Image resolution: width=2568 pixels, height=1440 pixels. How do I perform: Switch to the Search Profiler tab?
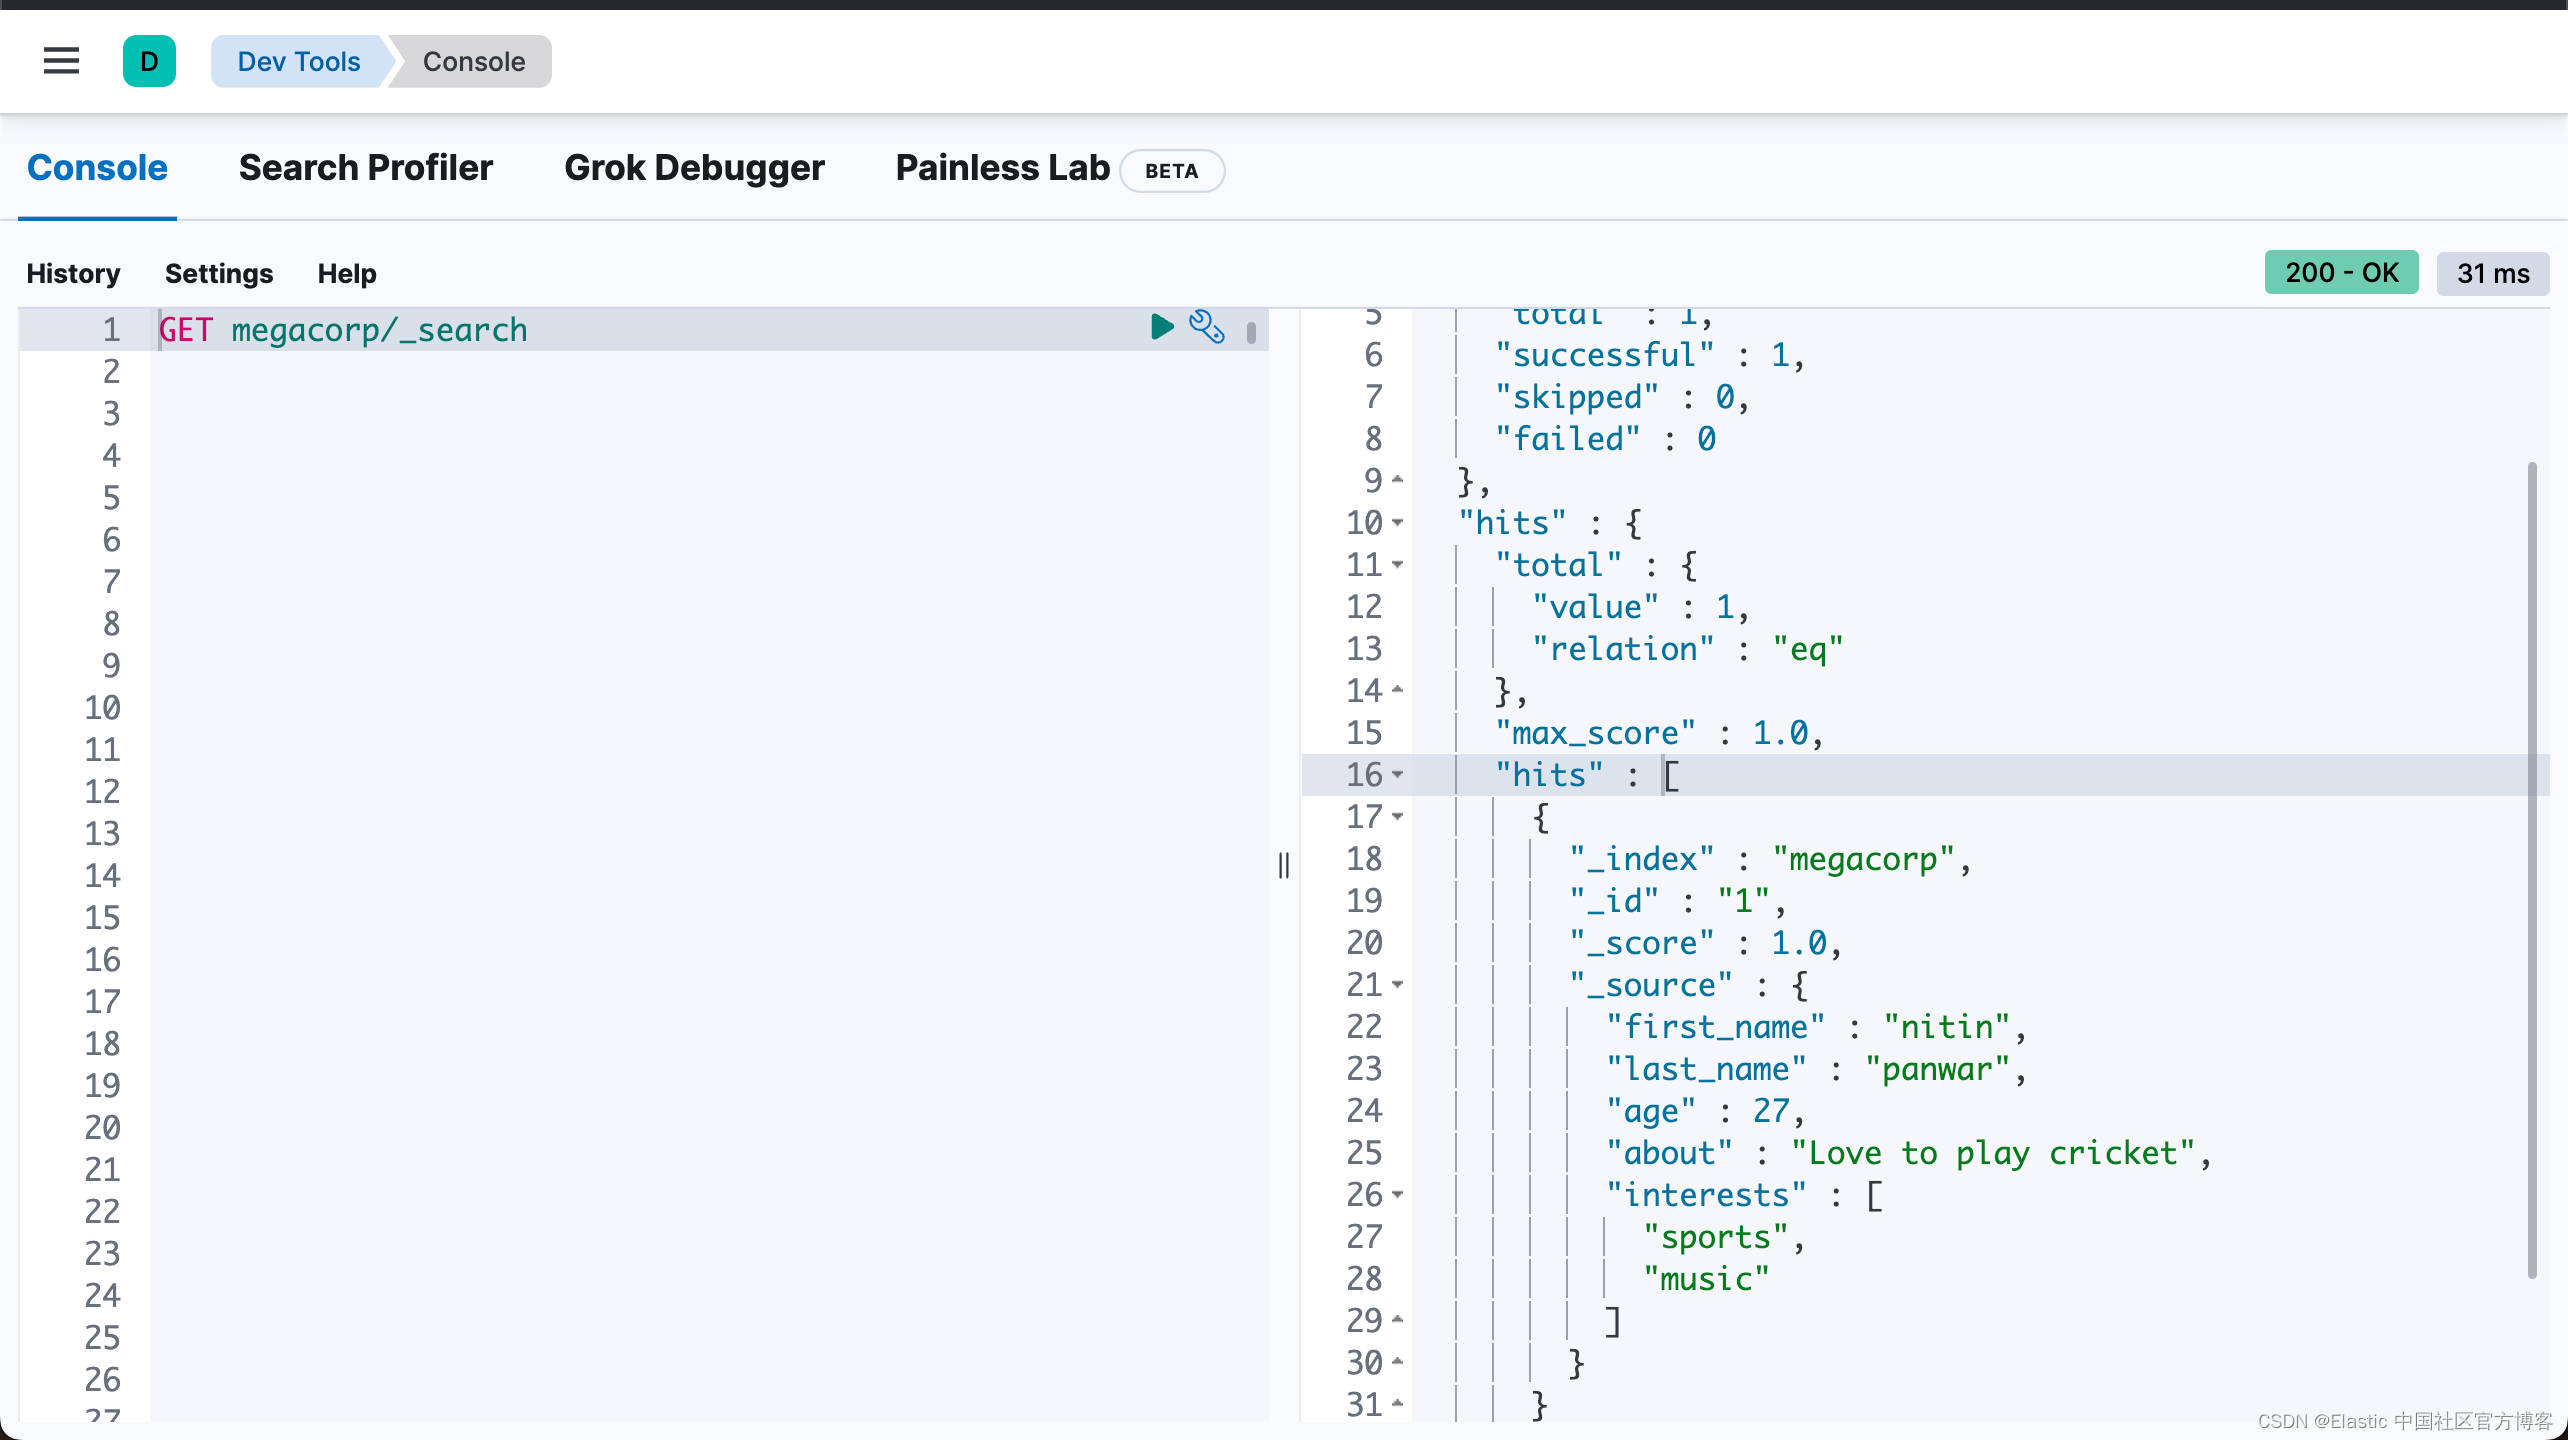365,168
